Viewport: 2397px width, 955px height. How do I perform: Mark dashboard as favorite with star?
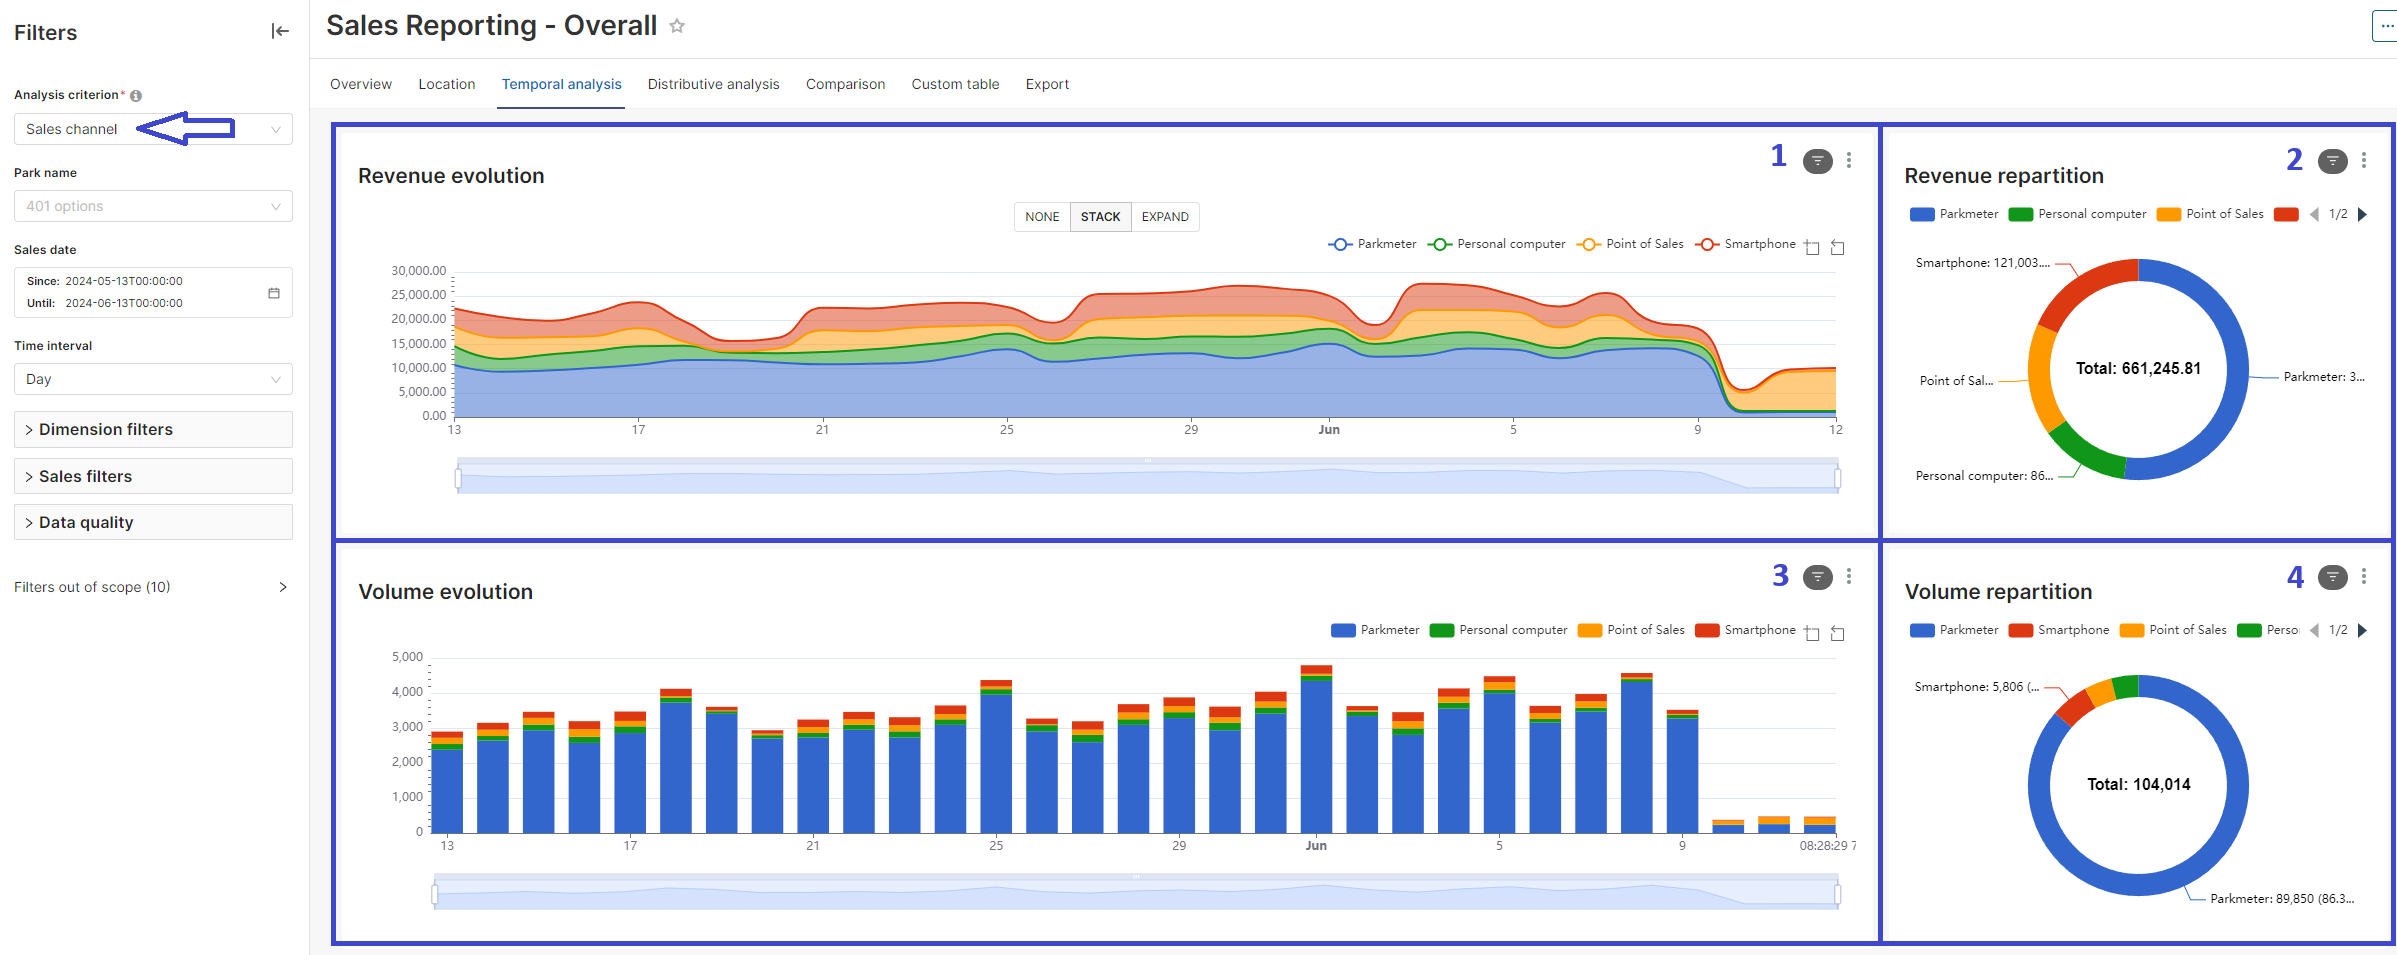click(x=677, y=26)
